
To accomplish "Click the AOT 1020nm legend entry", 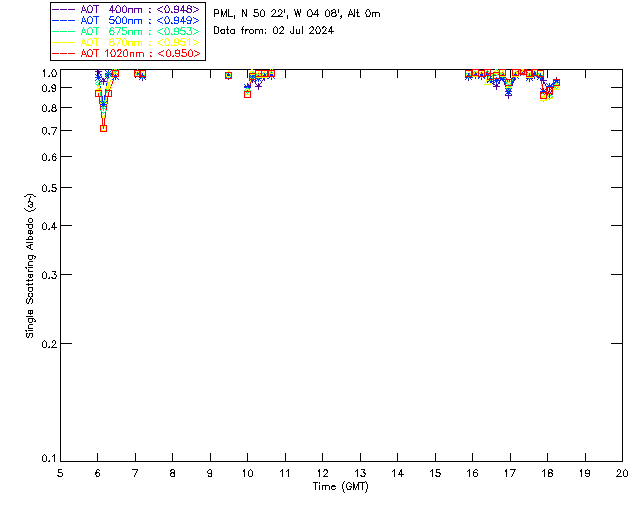I will pyautogui.click(x=126, y=53).
